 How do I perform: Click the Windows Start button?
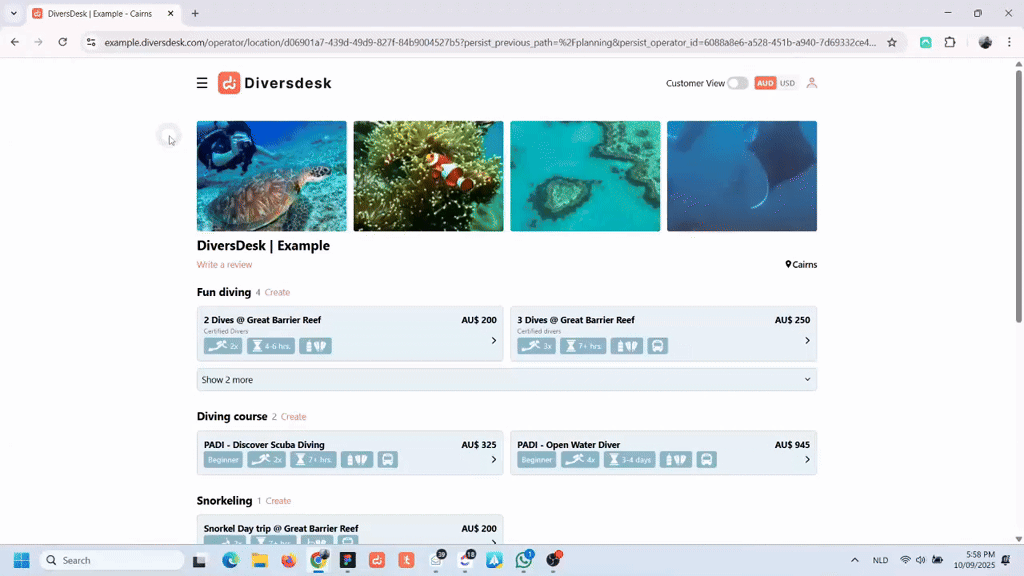pyautogui.click(x=22, y=560)
